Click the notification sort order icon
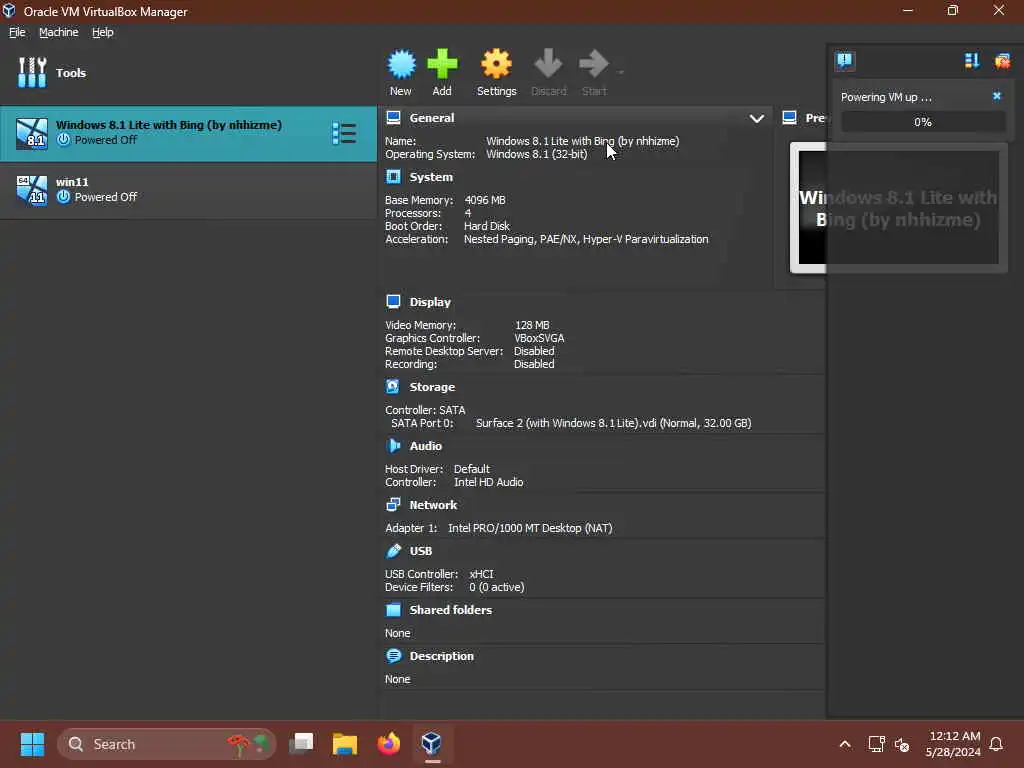 [972, 61]
